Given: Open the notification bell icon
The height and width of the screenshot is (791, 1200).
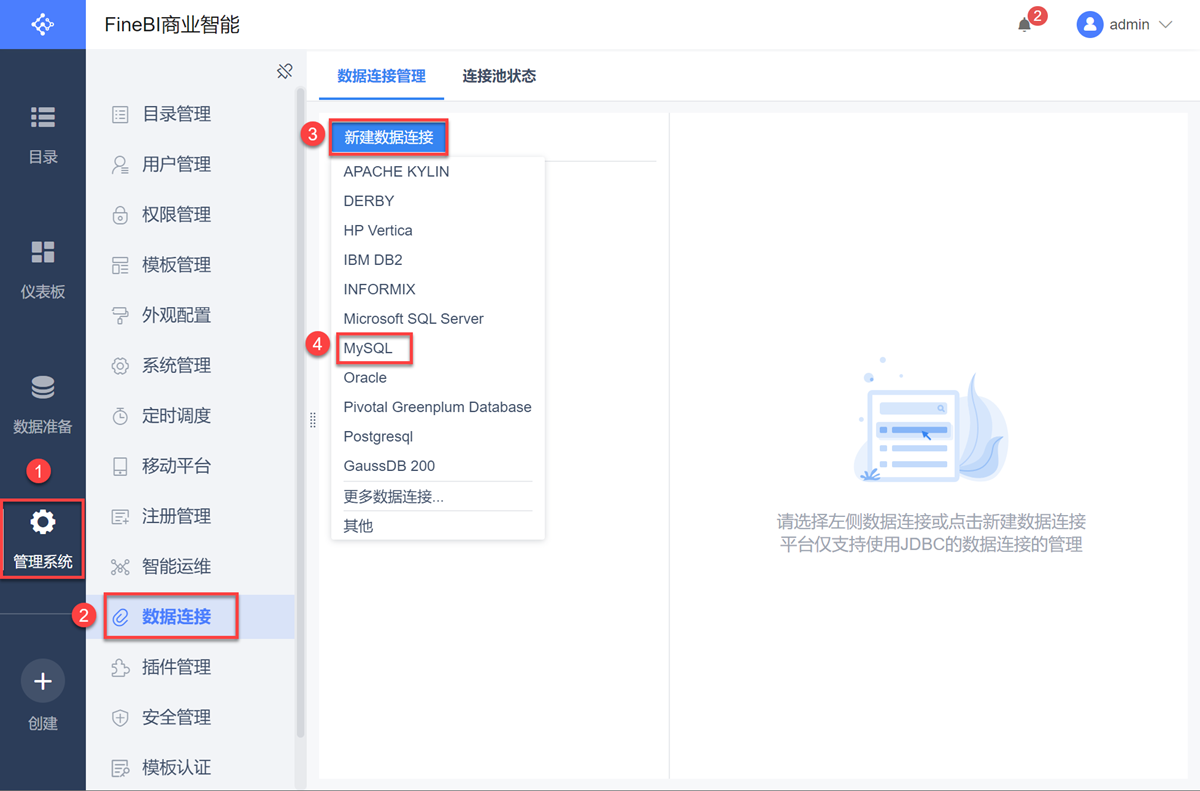Looking at the screenshot, I should [x=1024, y=25].
